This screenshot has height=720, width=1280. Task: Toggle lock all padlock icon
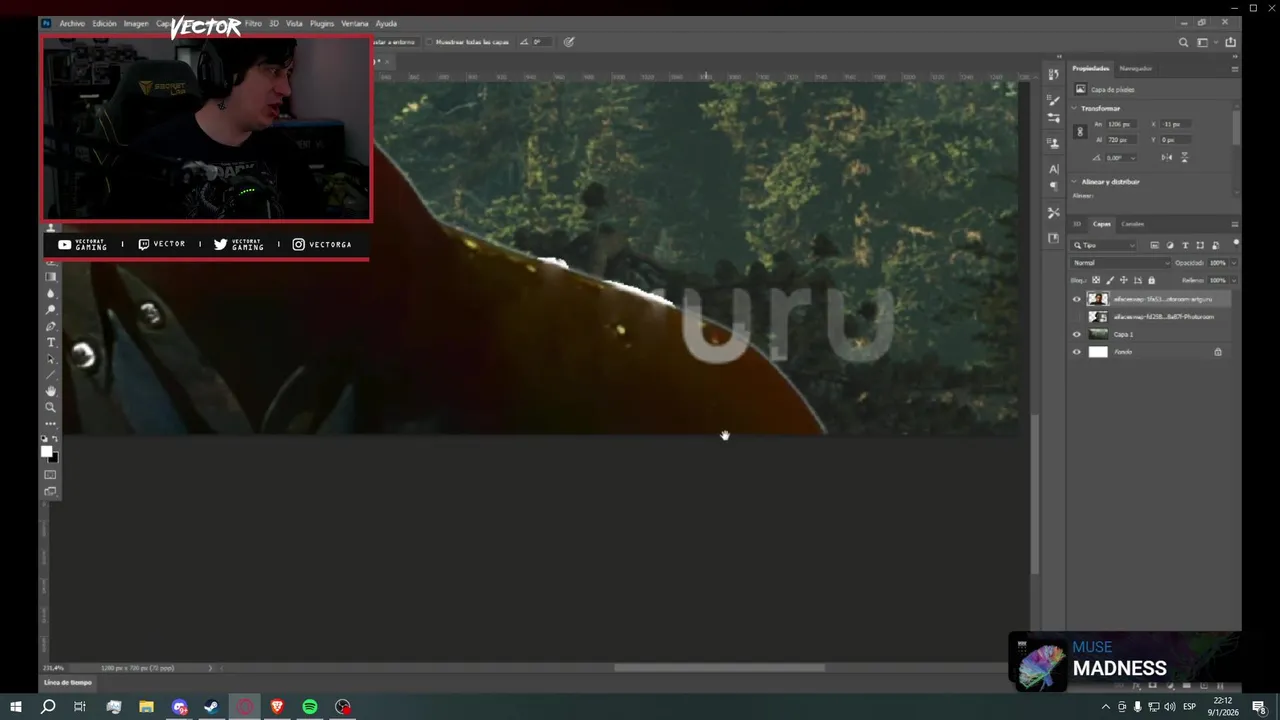click(x=1151, y=280)
